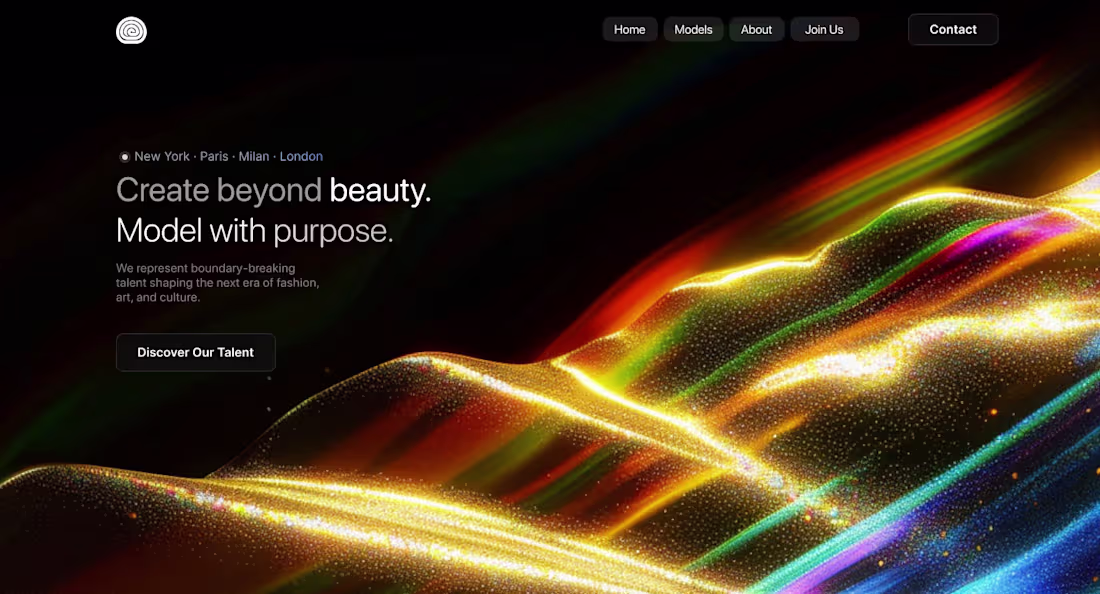The width and height of the screenshot is (1100, 594).
Task: Open the Home navigation item
Action: [629, 29]
